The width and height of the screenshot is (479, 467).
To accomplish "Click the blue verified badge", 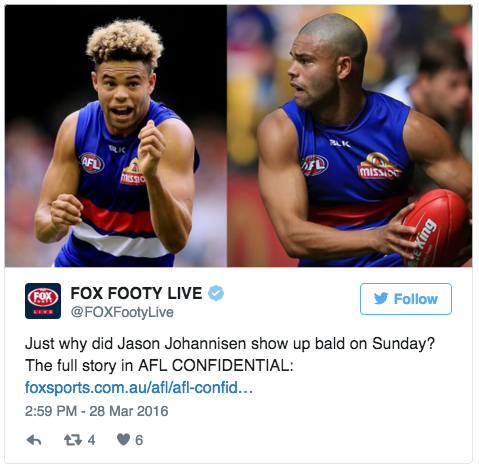I will 216,293.
